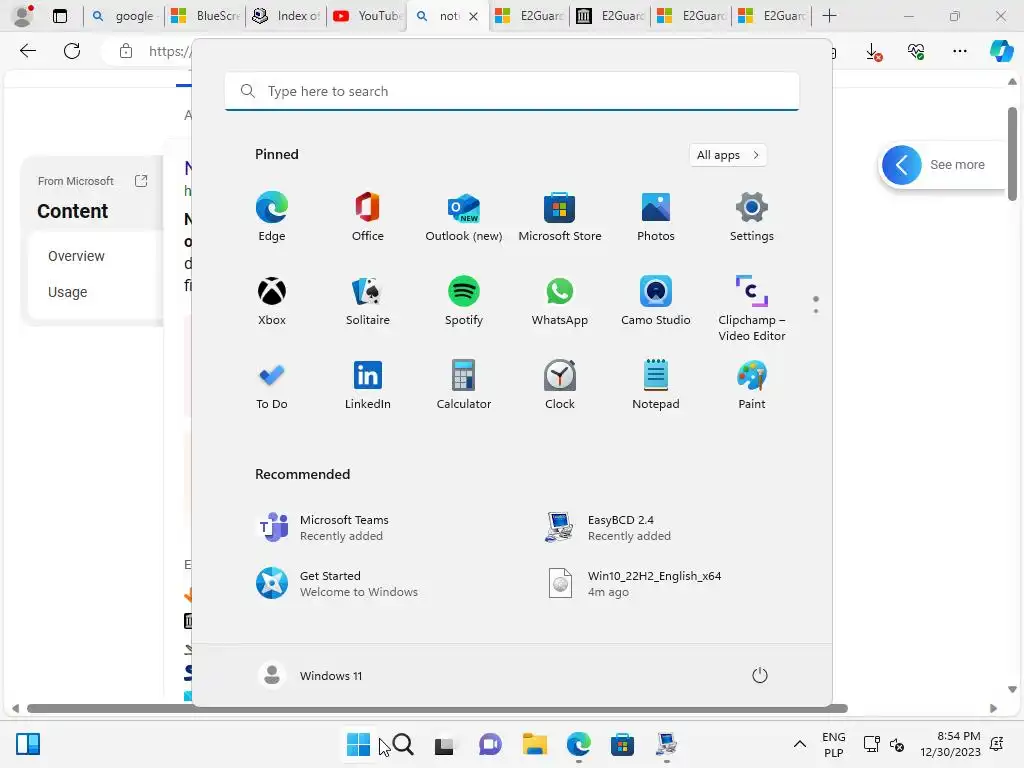
Task: Click the Windows Start button on taskbar
Action: click(x=358, y=744)
